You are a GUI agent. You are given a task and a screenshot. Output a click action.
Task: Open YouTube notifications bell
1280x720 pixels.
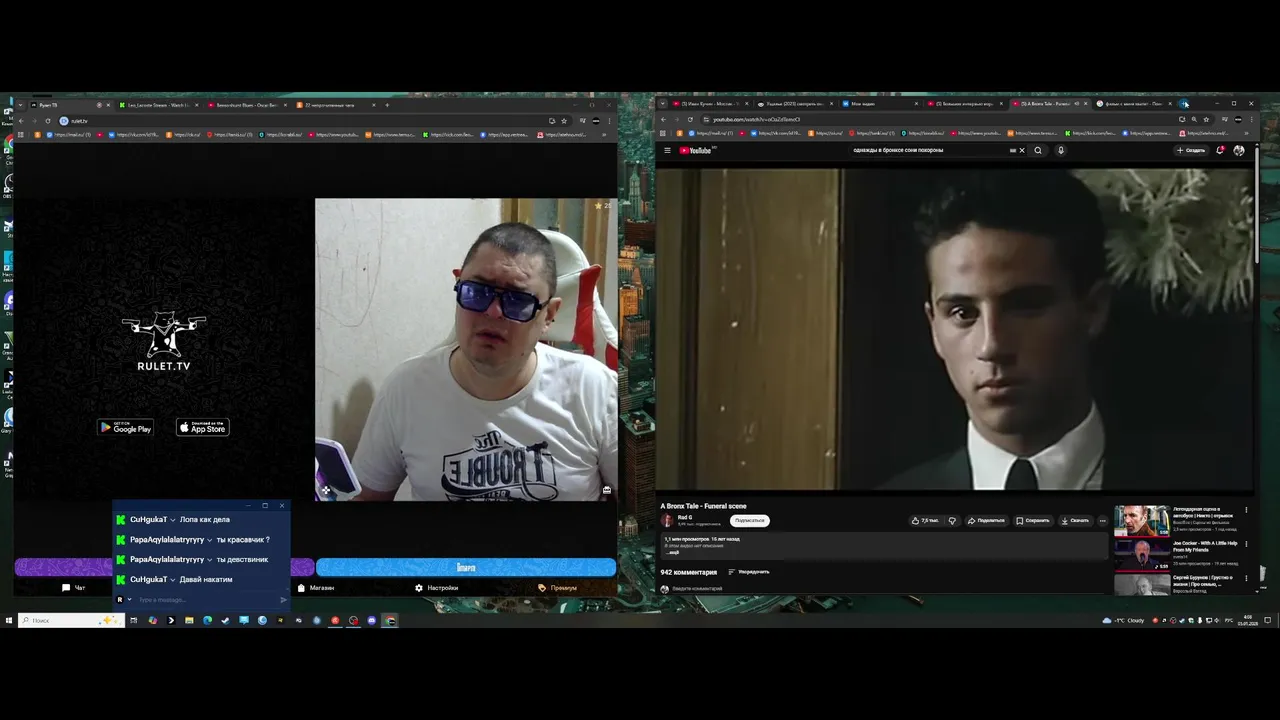click(1220, 150)
